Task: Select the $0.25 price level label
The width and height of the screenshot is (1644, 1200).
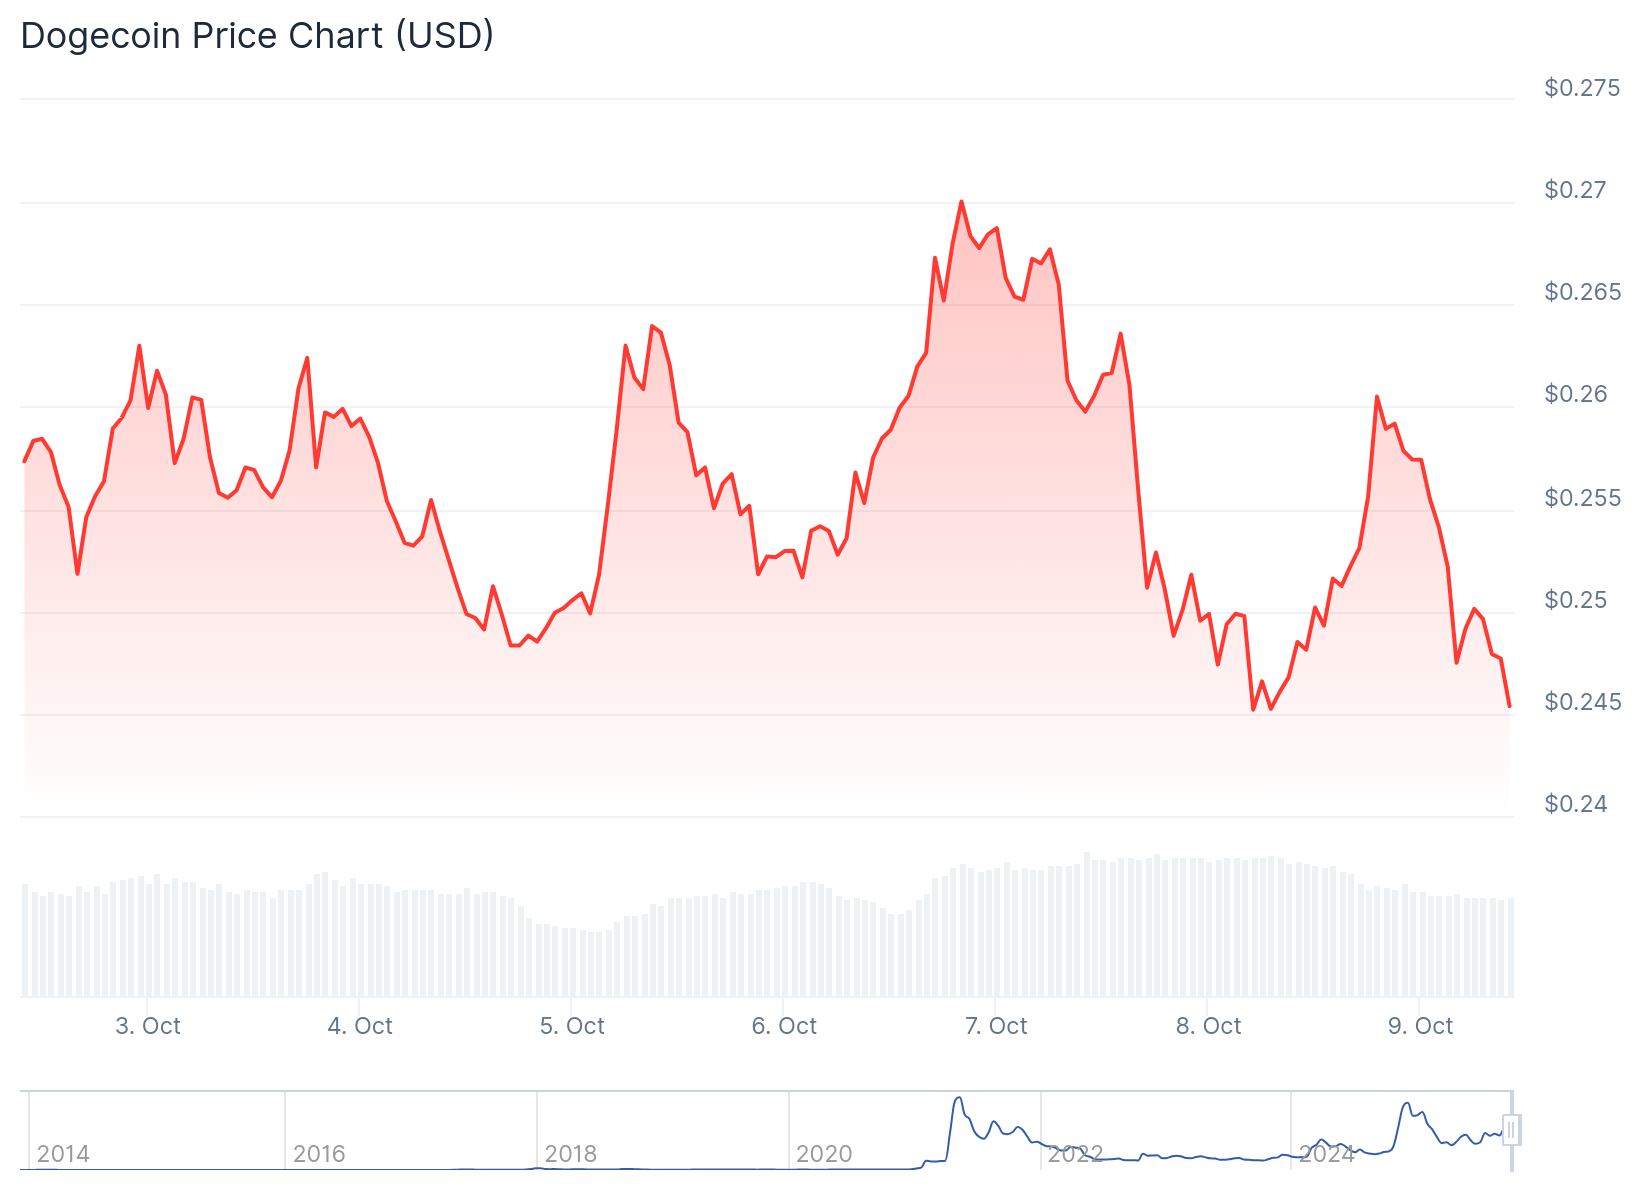Action: pos(1576,600)
